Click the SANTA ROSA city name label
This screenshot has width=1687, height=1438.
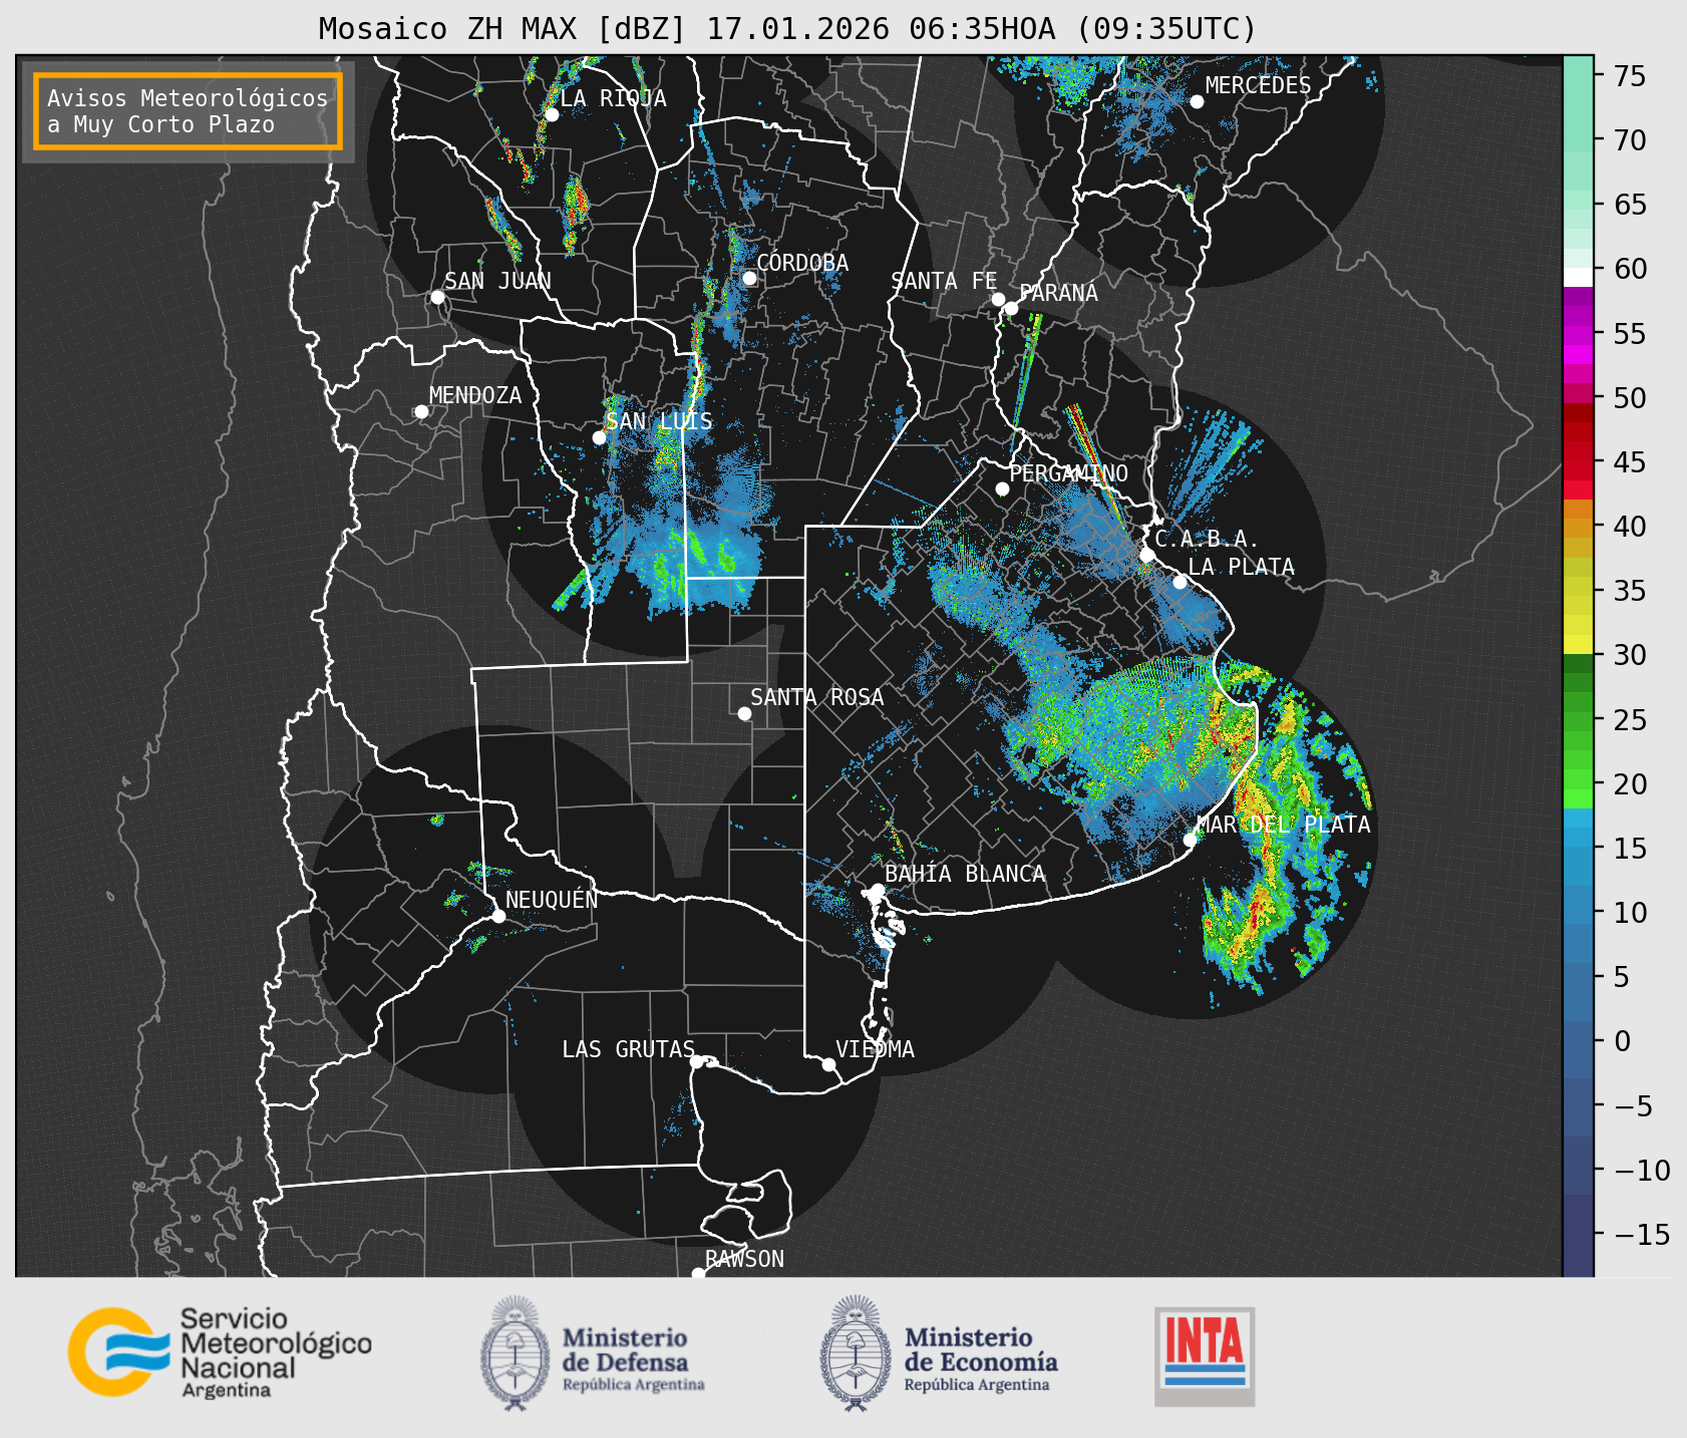[x=817, y=697]
